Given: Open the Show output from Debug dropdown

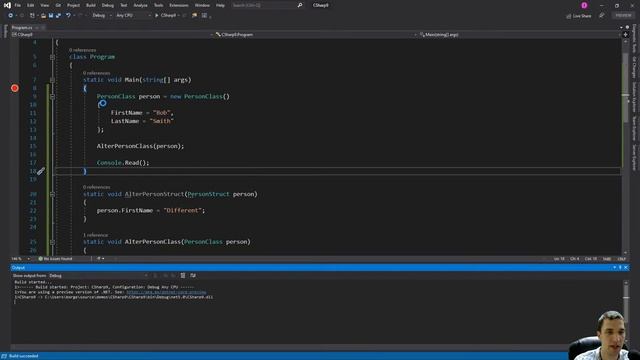Looking at the screenshot, I should (x=99, y=276).
